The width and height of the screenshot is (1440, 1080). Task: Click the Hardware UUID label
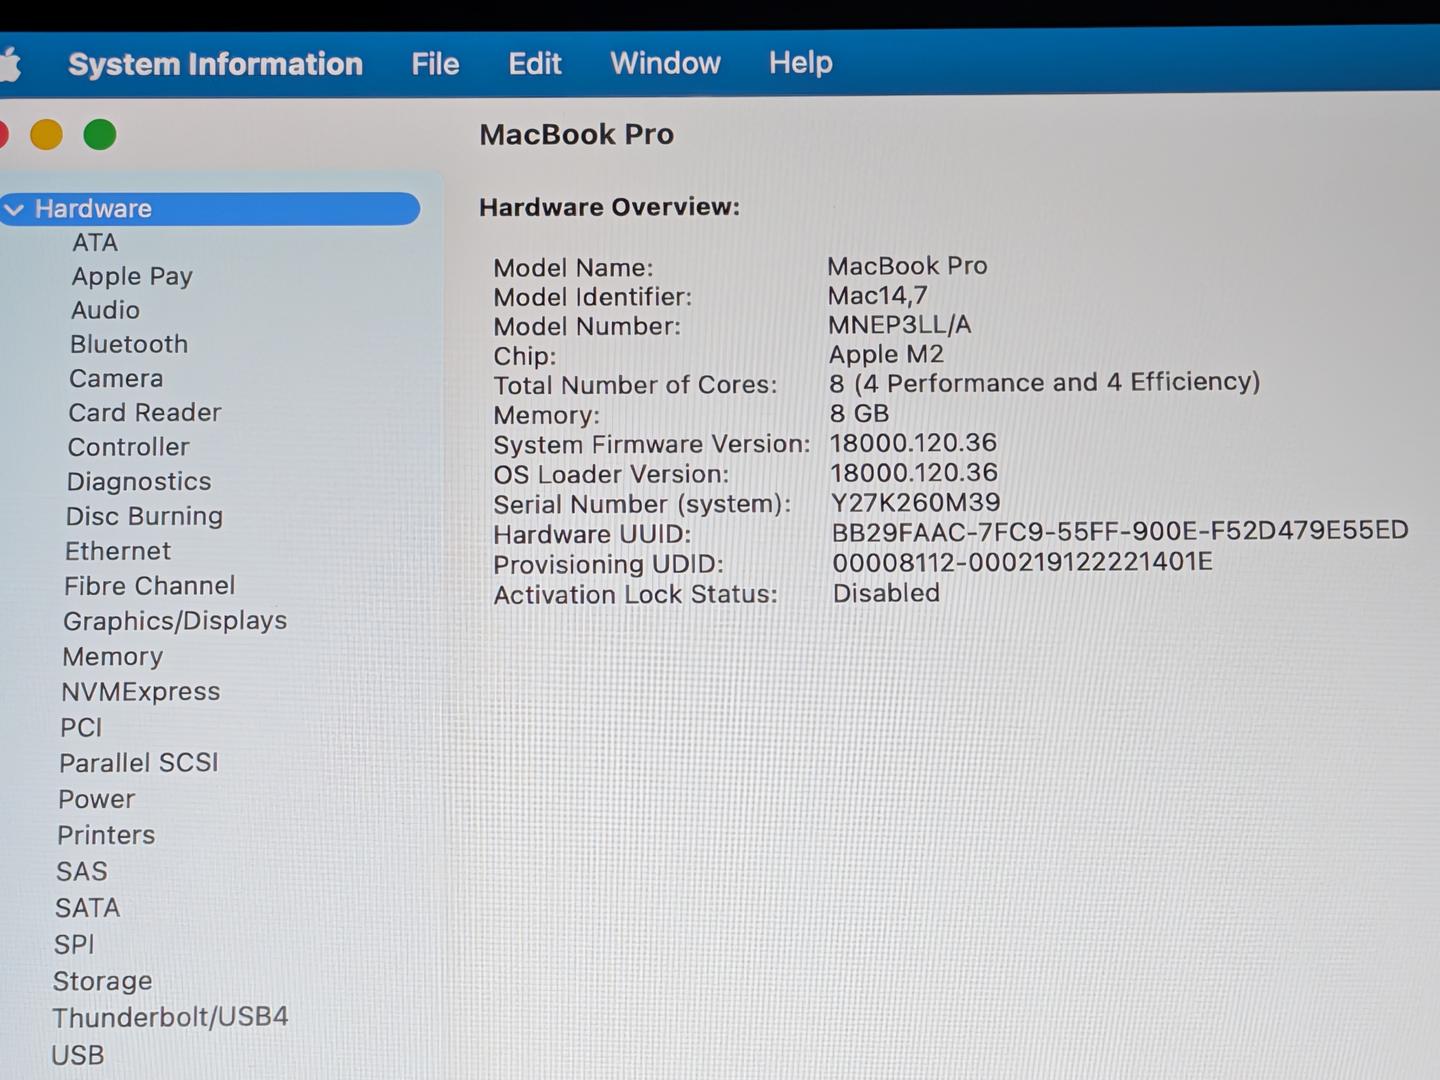pos(592,534)
